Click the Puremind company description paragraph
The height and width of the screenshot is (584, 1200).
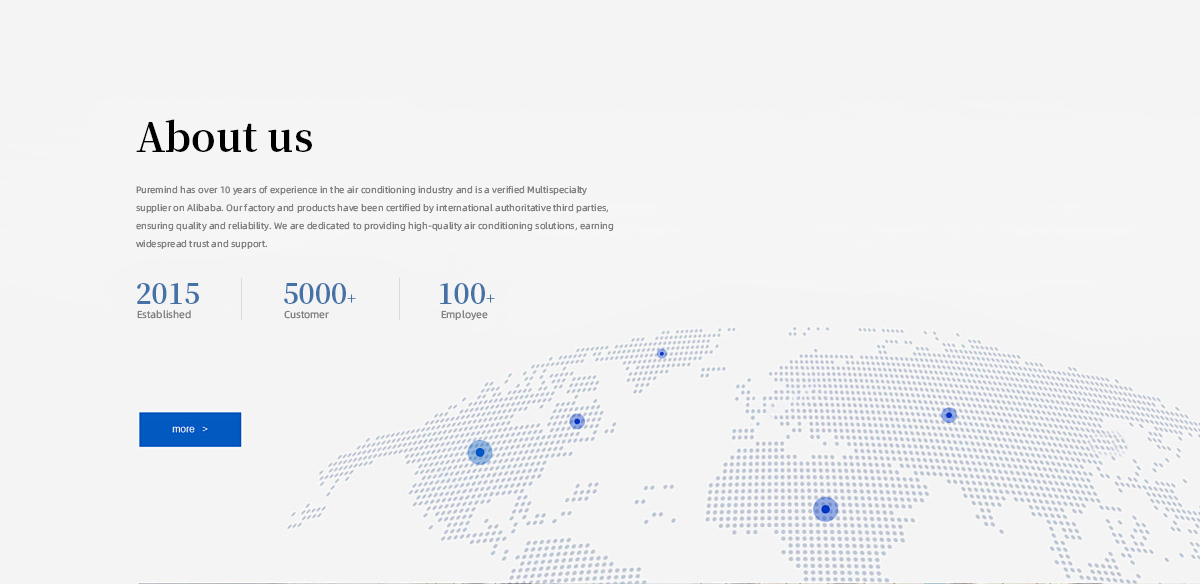click(375, 216)
